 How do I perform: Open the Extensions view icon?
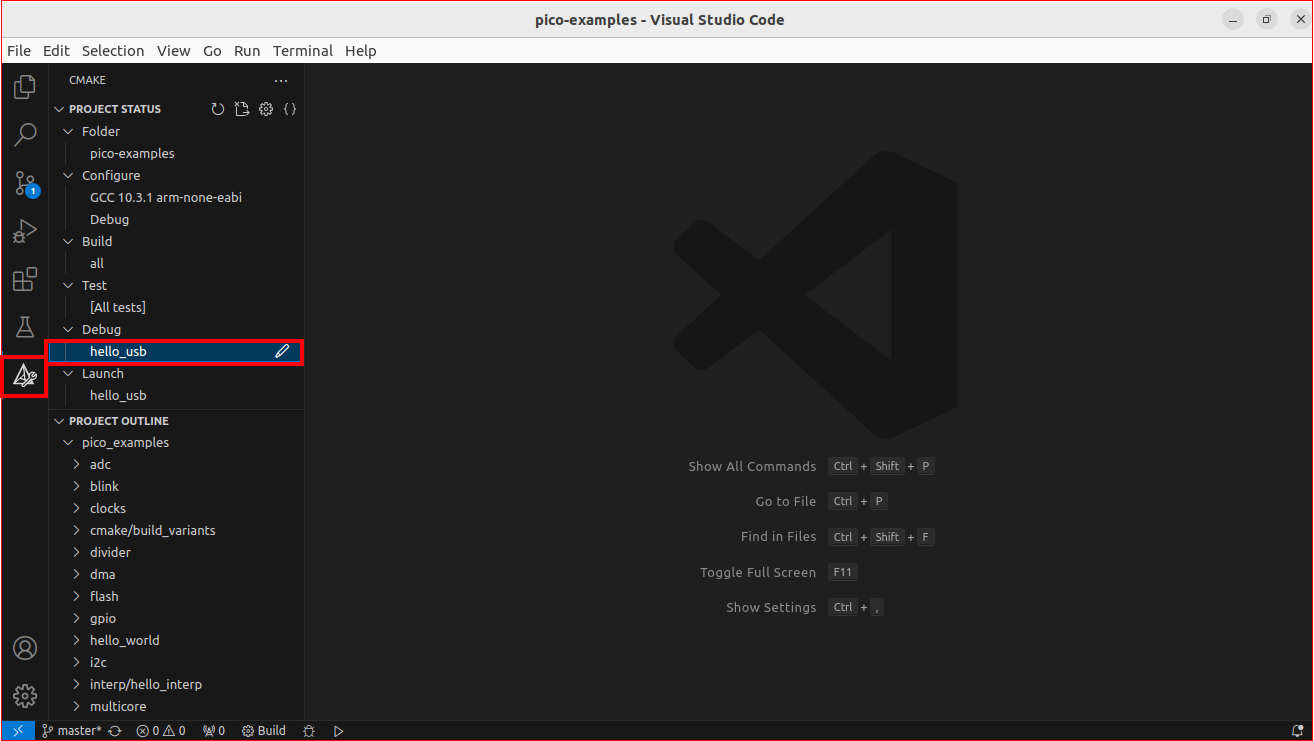pyautogui.click(x=24, y=280)
